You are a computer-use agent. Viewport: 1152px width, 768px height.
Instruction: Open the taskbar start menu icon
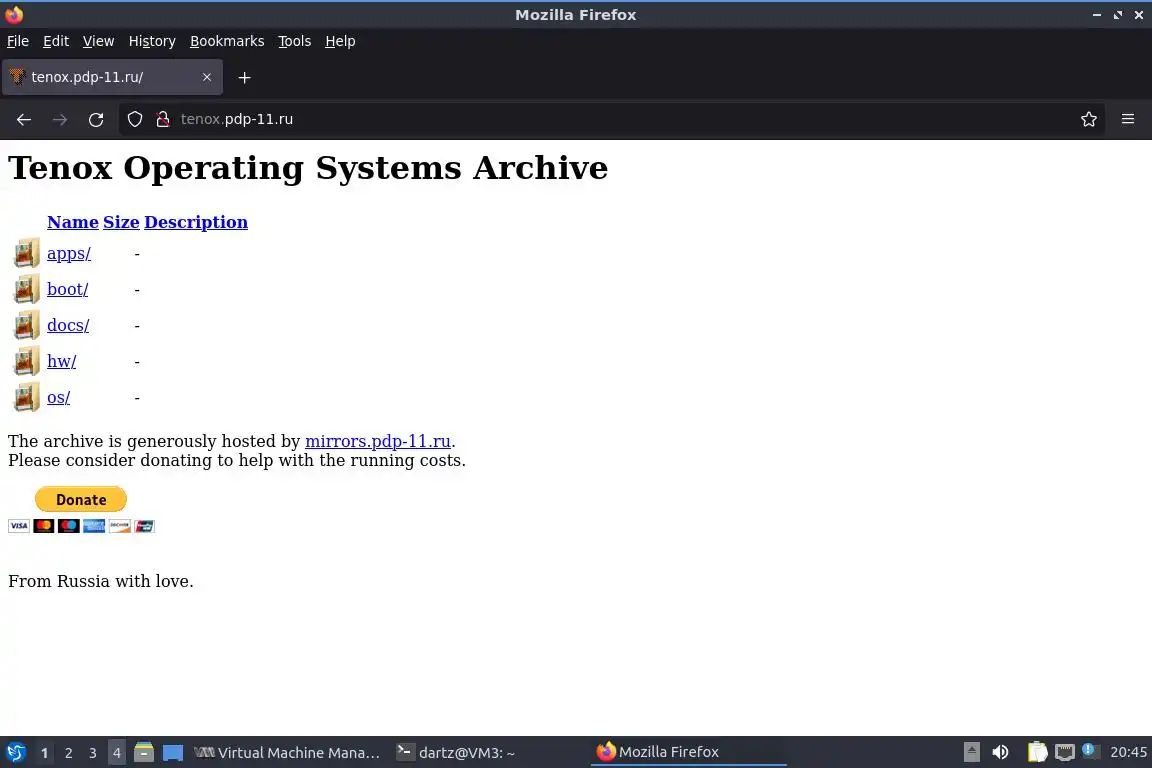pos(15,753)
